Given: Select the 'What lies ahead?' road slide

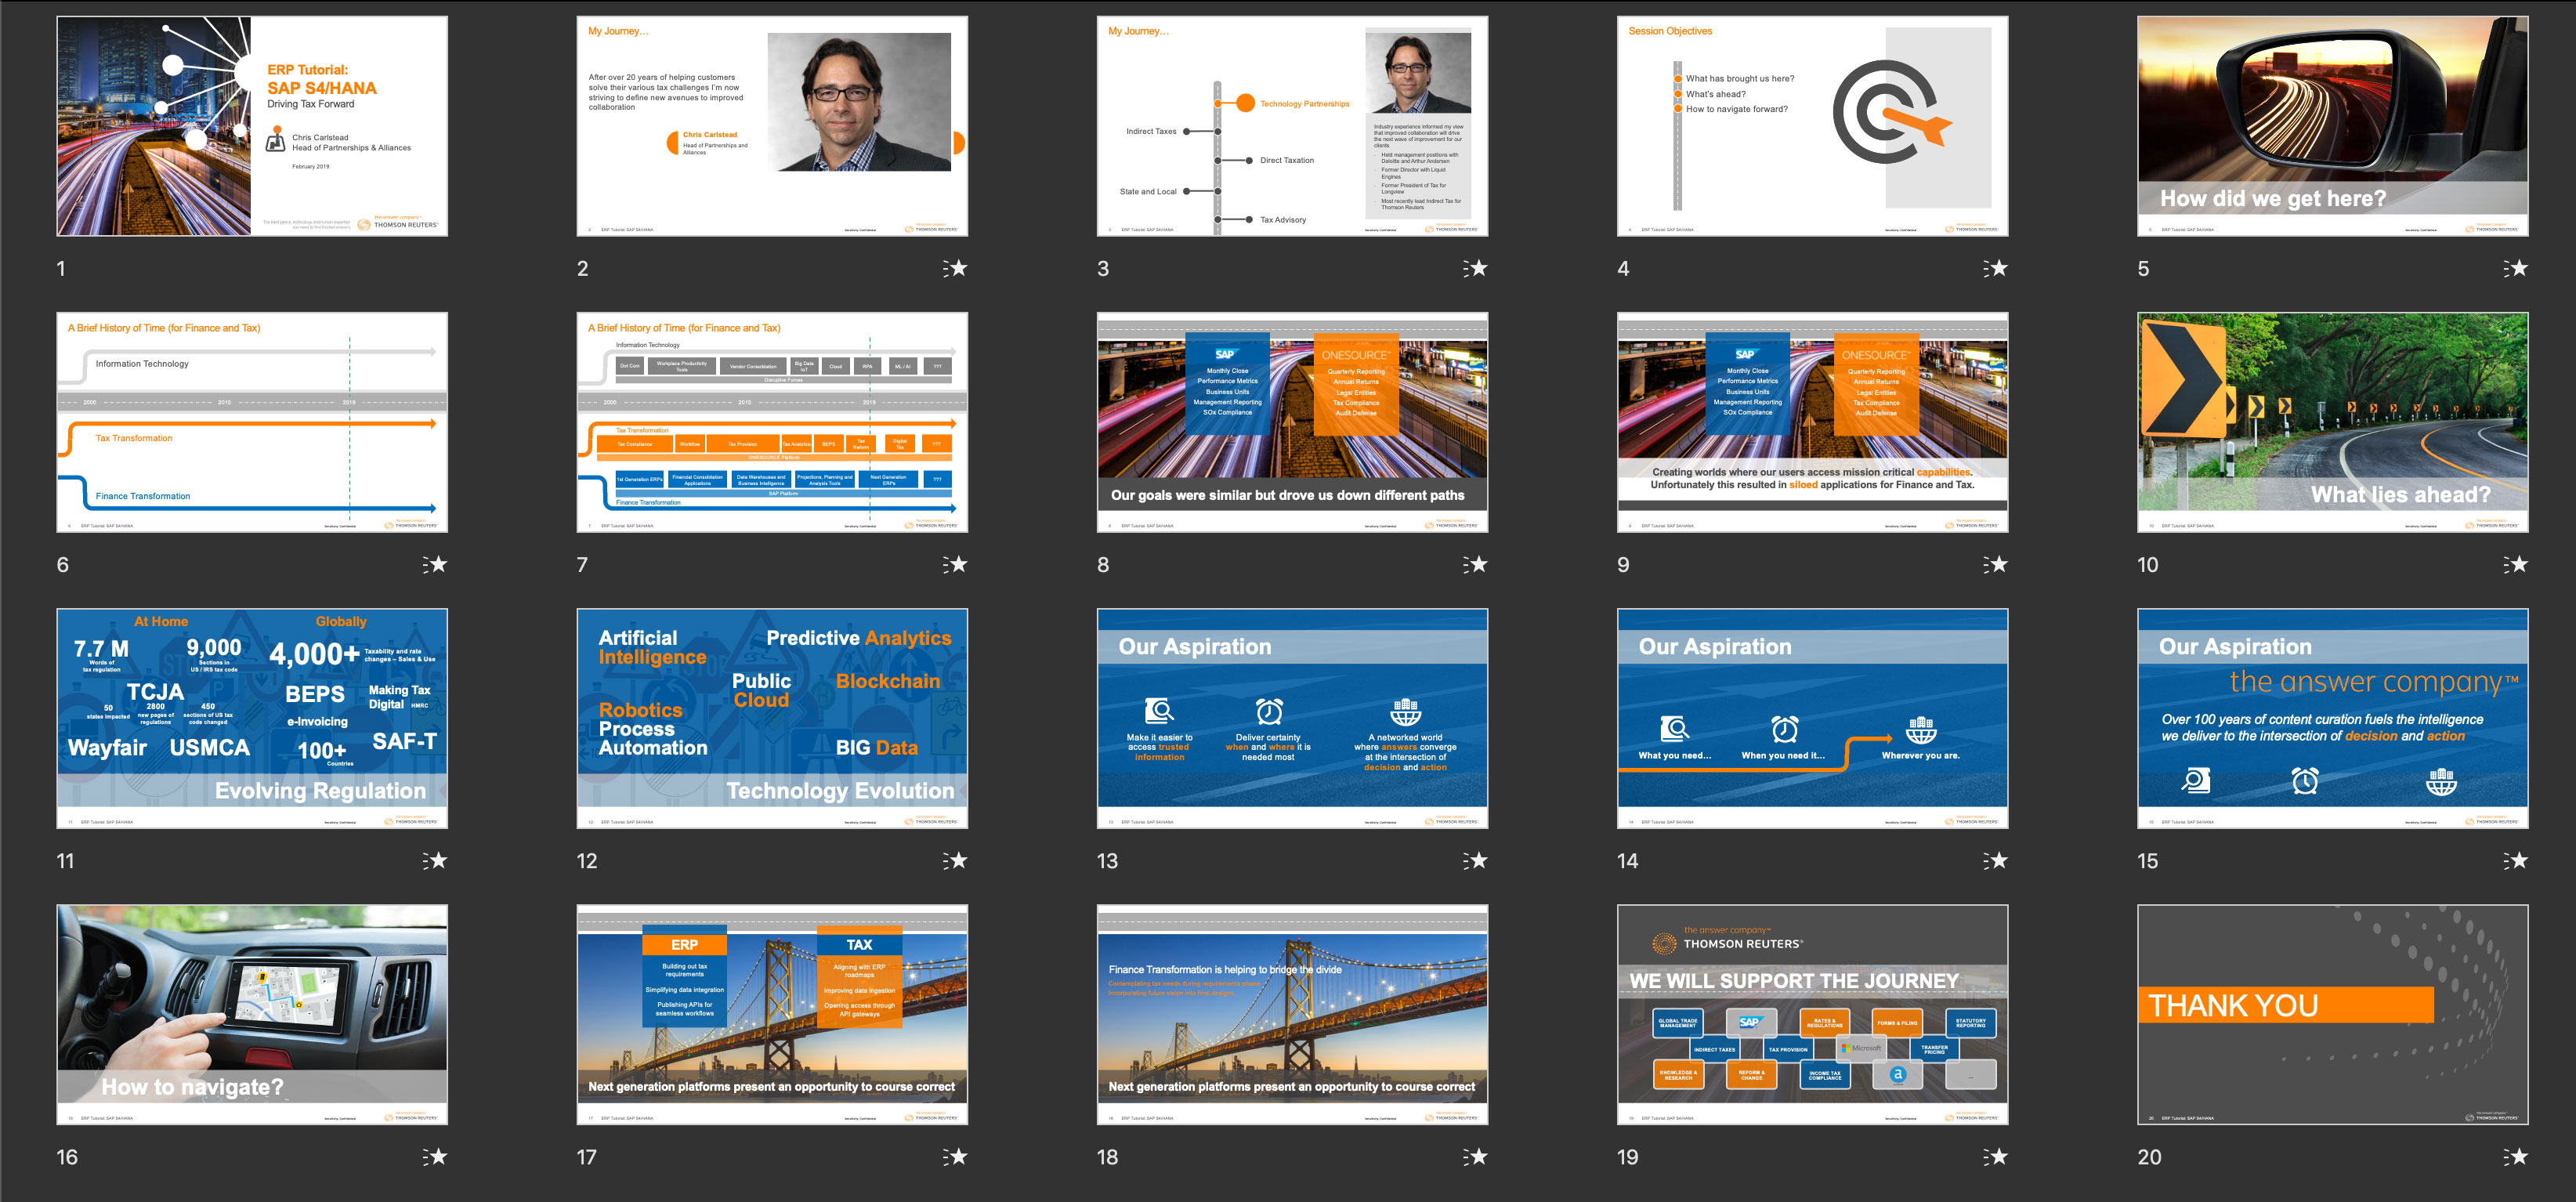Looking at the screenshot, I should click(2332, 422).
